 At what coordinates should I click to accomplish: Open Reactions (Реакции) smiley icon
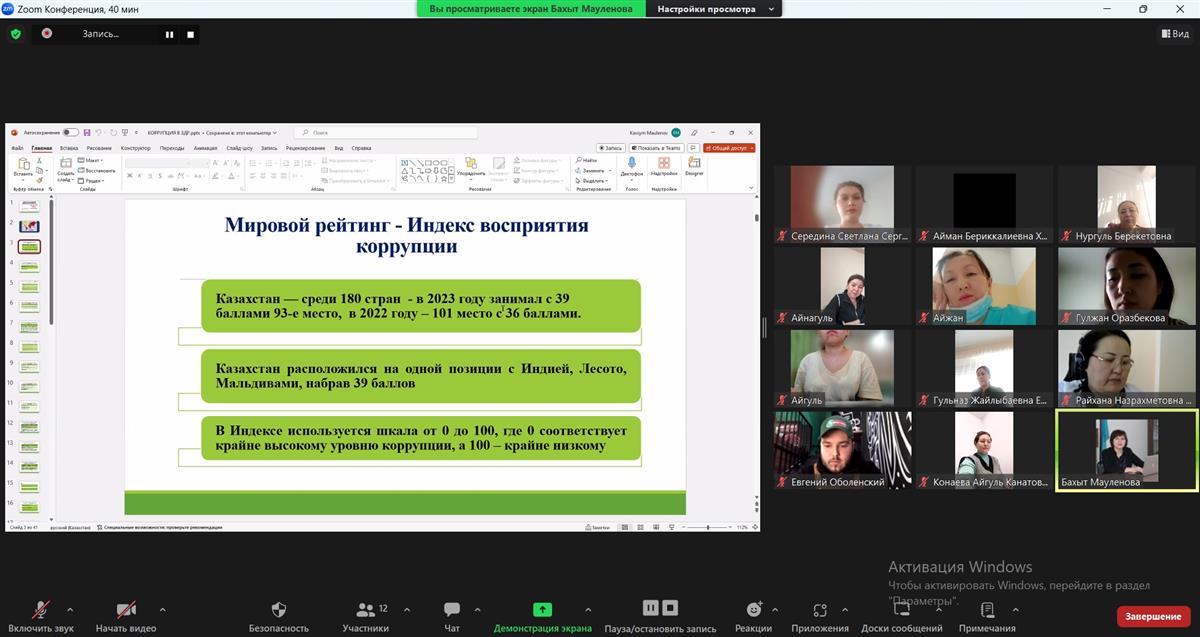(x=753, y=610)
